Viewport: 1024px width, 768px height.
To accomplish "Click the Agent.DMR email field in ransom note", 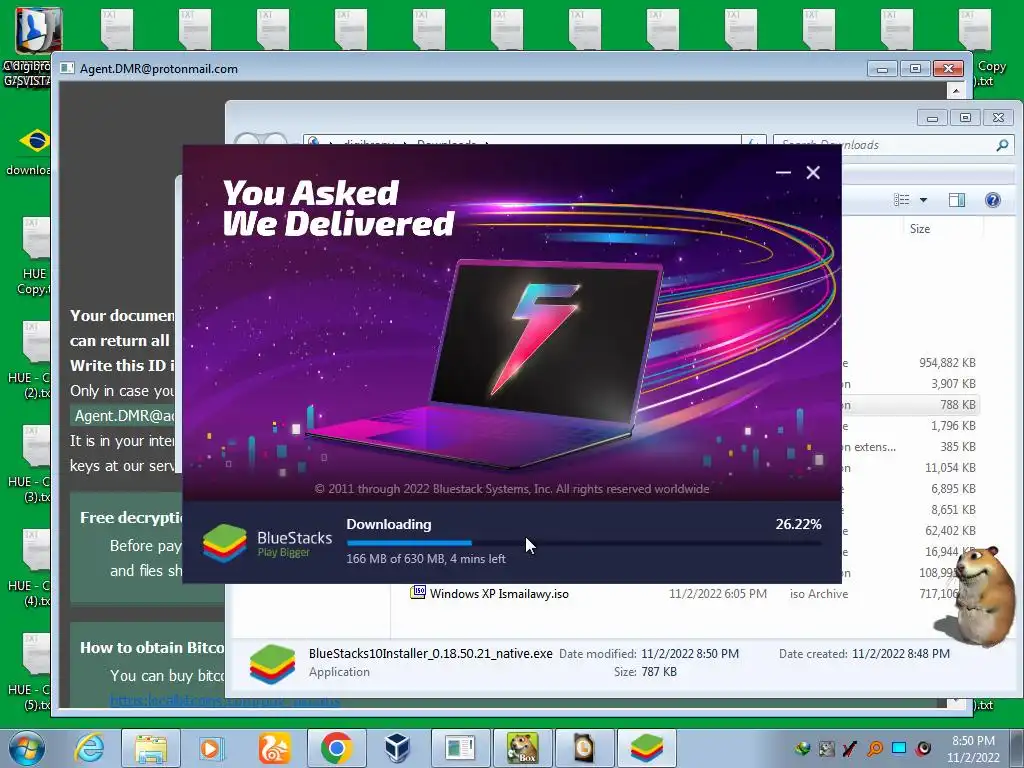I will 125,416.
